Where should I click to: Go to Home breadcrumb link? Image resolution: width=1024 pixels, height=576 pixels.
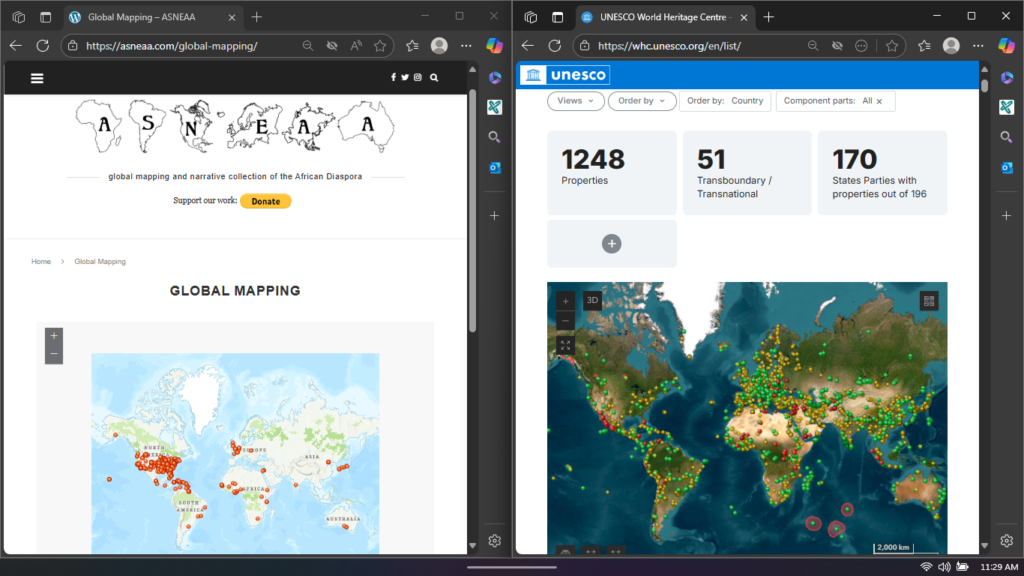(x=41, y=262)
